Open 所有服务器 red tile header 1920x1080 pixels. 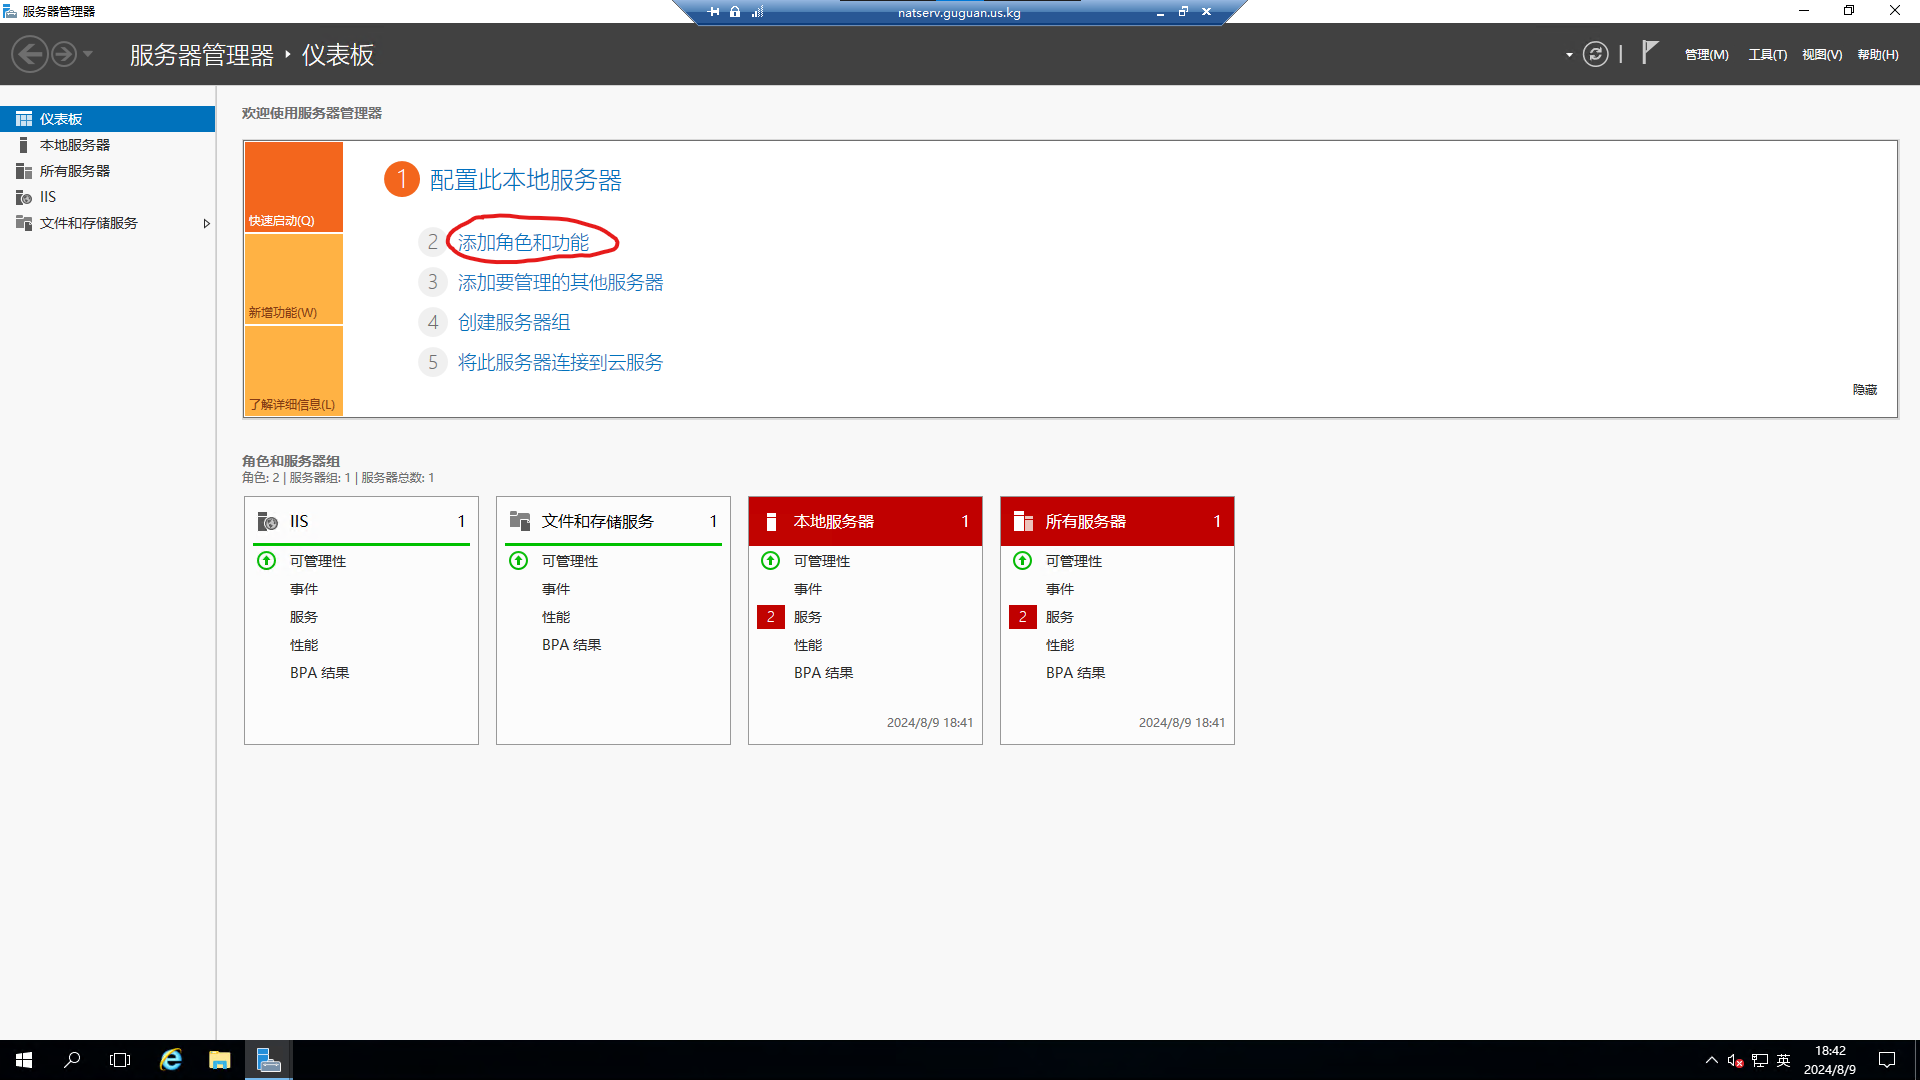coord(1117,521)
